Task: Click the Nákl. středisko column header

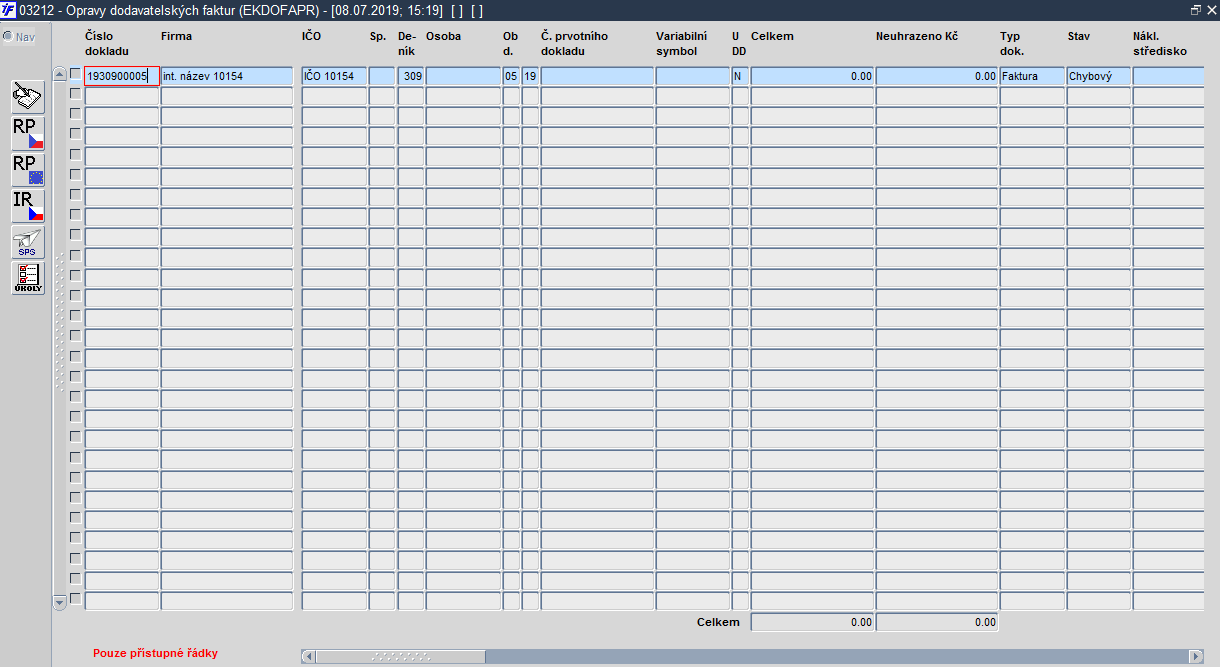Action: (1159, 43)
